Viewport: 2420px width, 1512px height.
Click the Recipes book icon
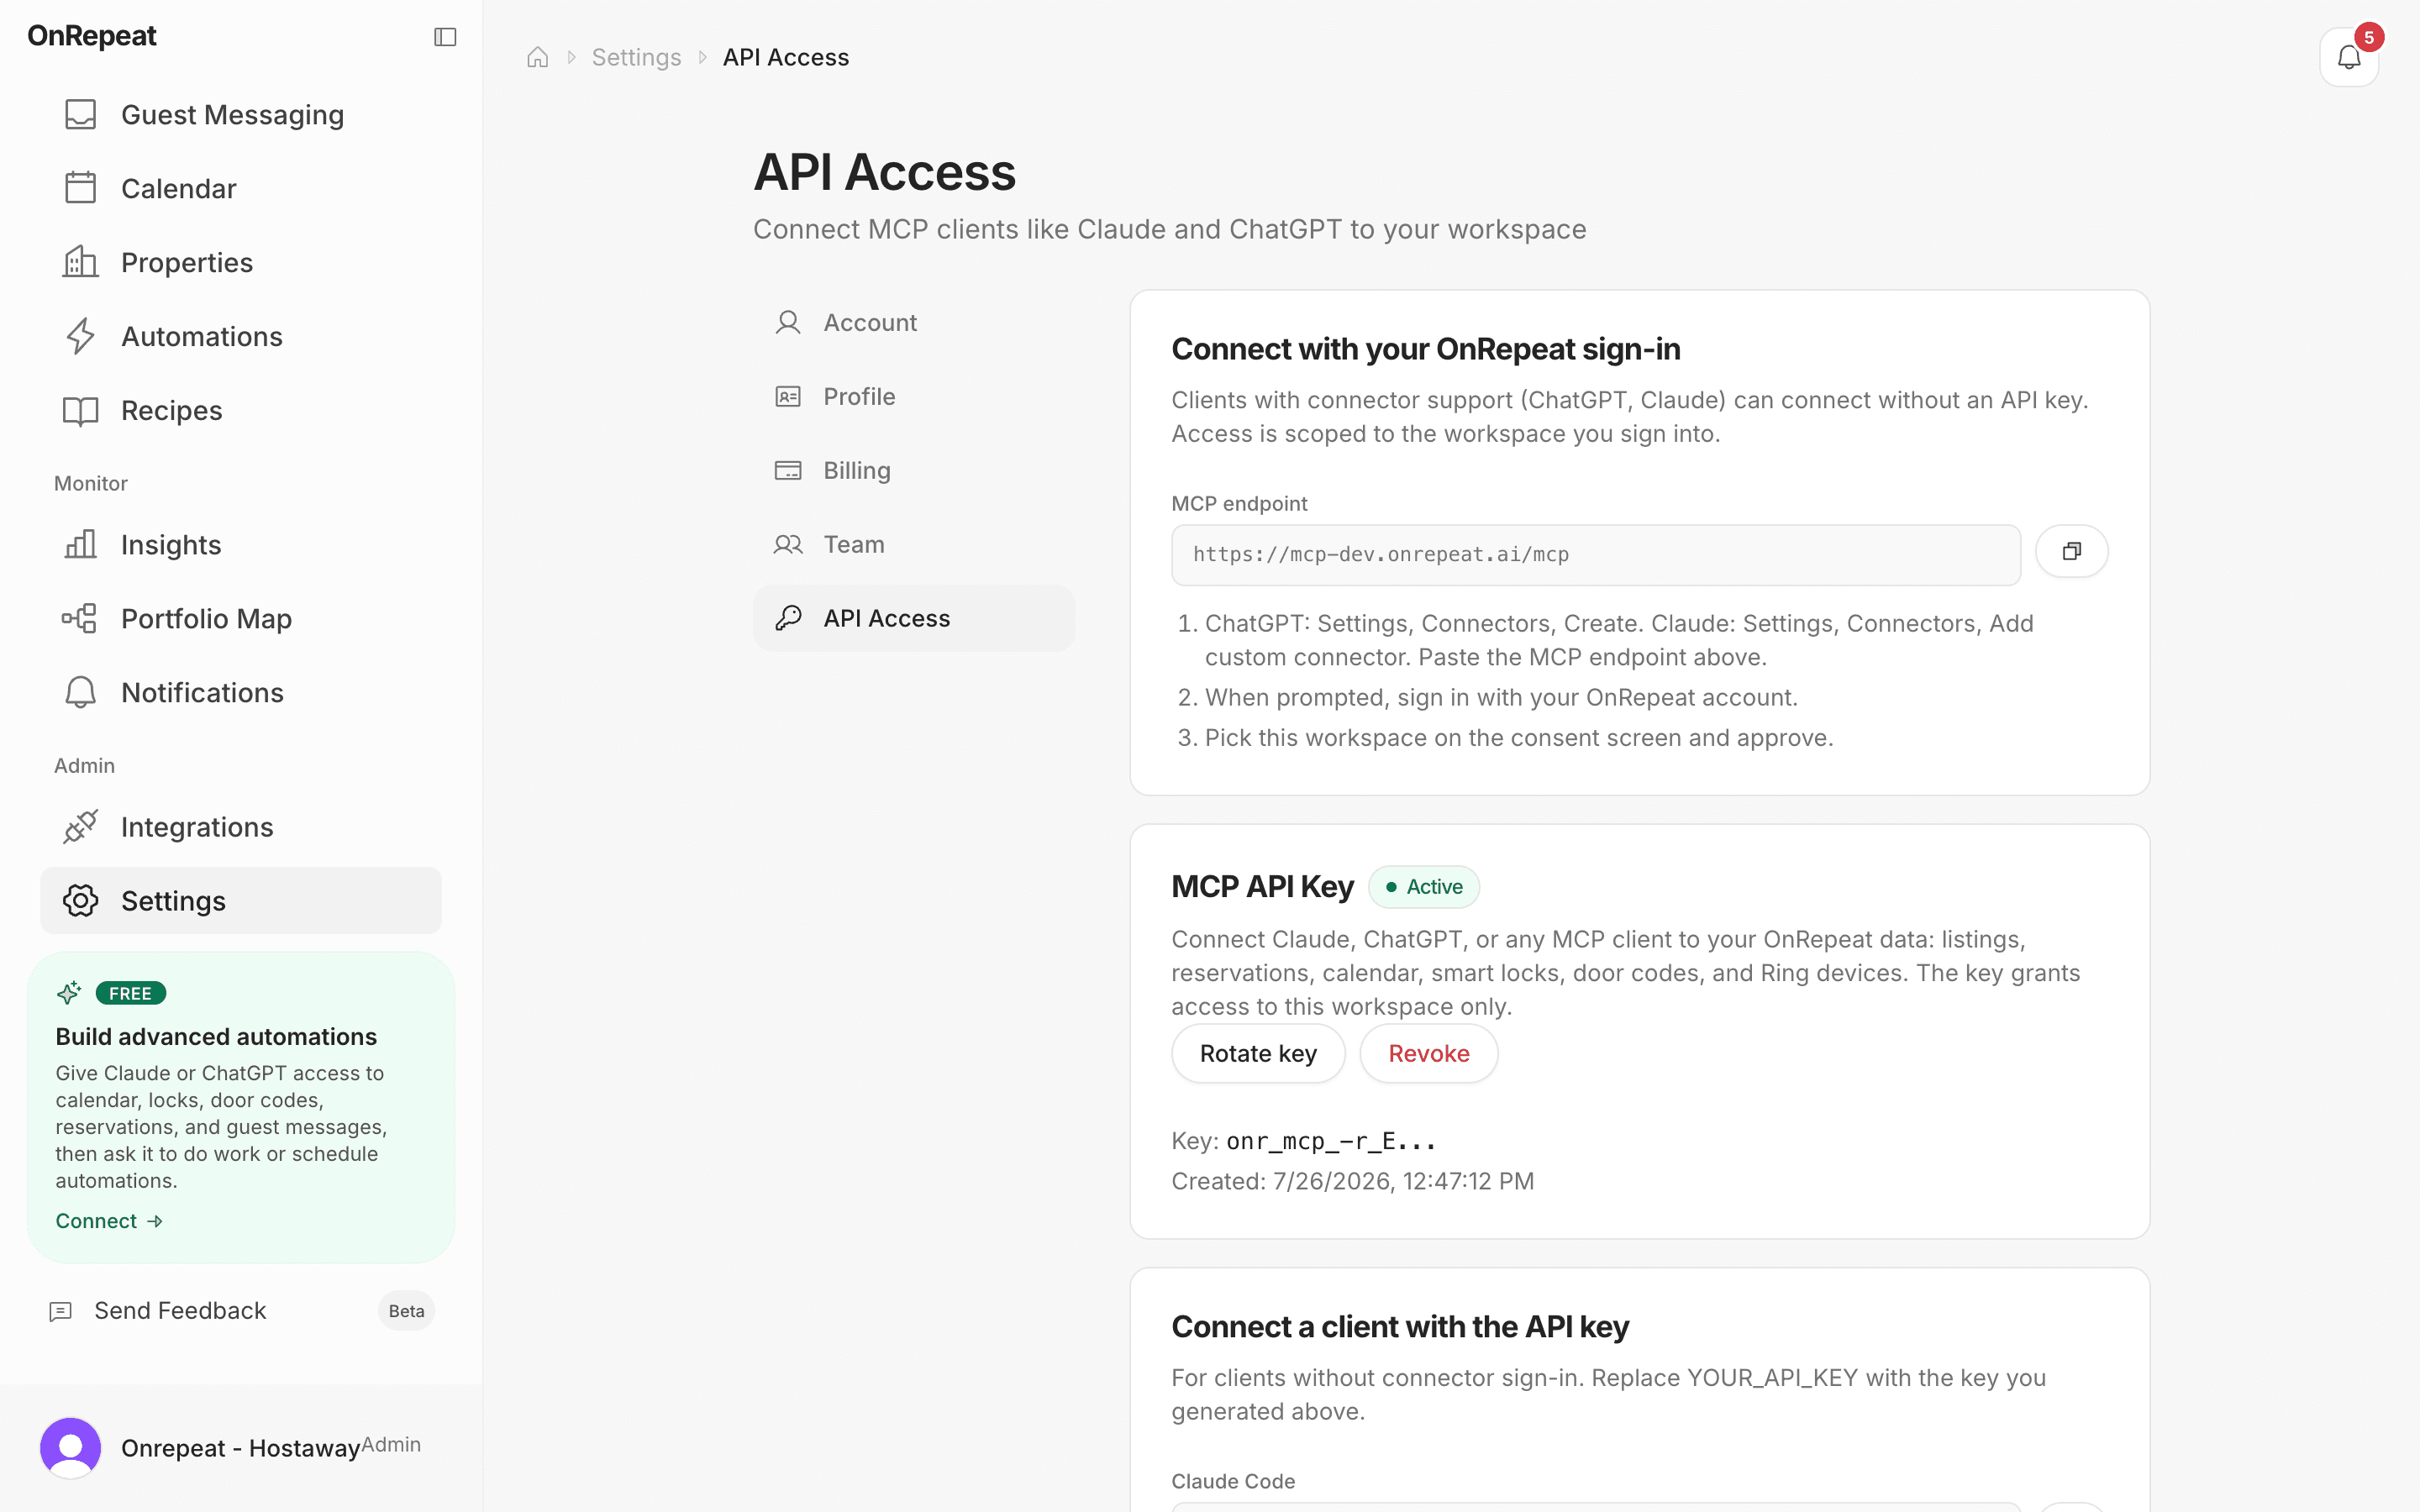click(x=81, y=410)
